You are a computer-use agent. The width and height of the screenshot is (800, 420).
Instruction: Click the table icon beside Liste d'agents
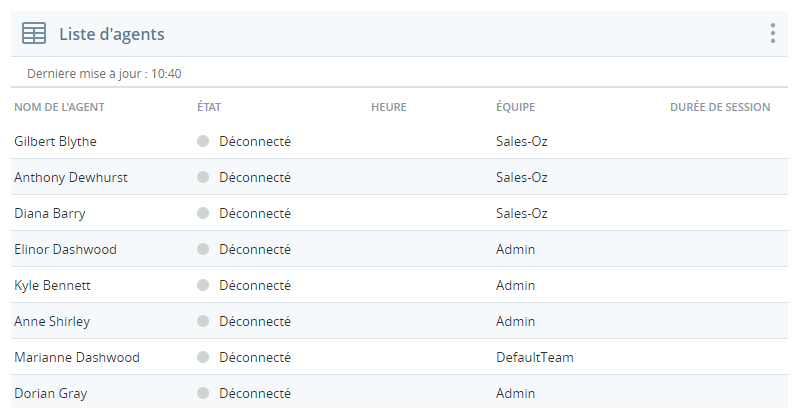click(34, 34)
